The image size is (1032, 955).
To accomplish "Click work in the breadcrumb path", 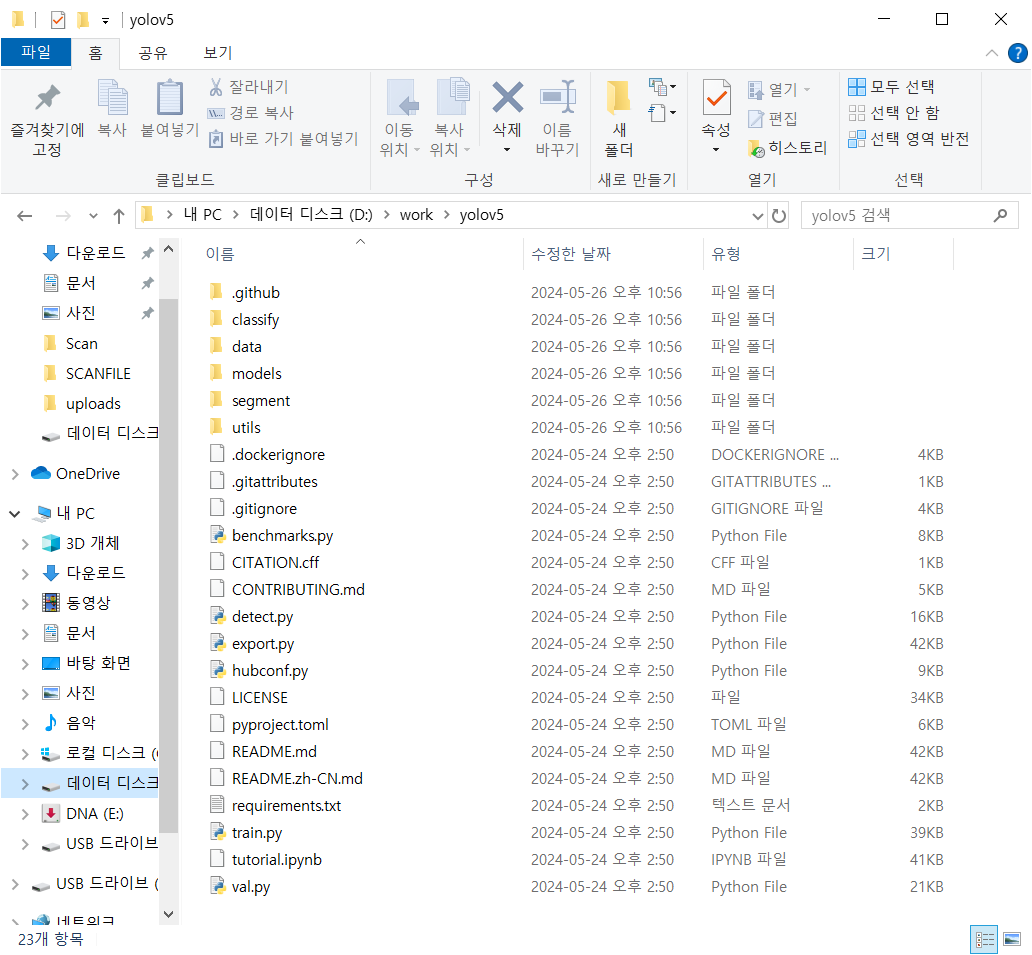I will point(416,215).
